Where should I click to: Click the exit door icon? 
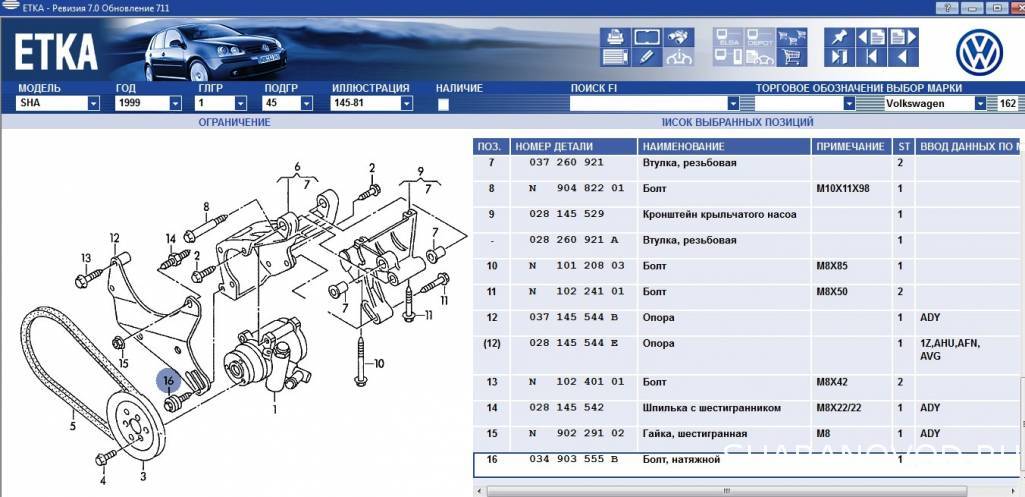tap(839, 56)
